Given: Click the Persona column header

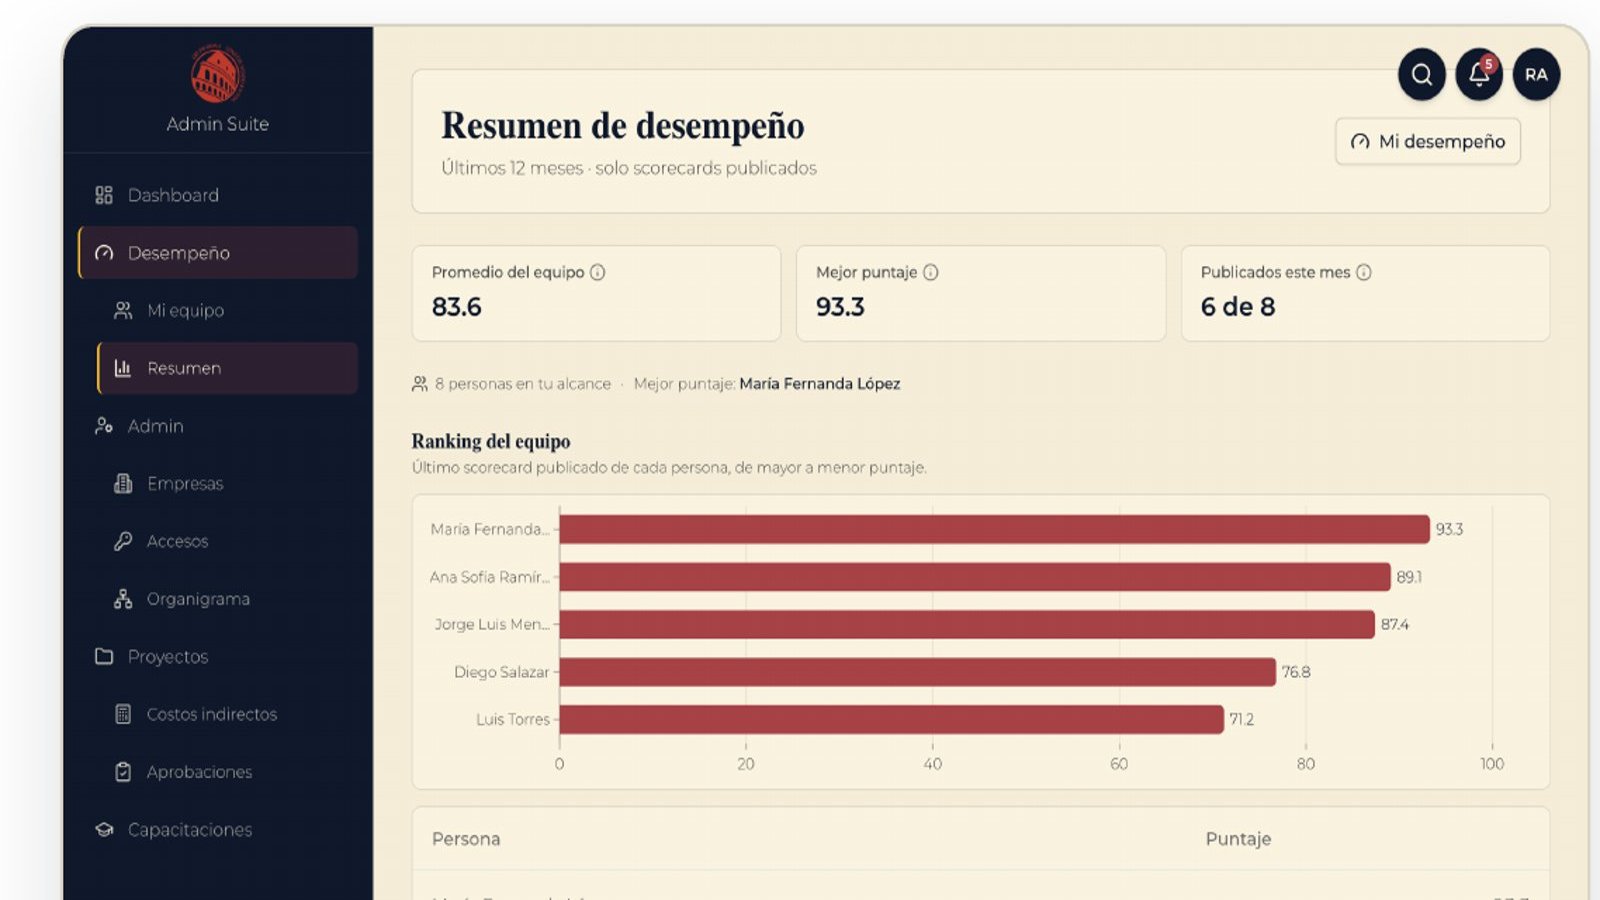Looking at the screenshot, I should pyautogui.click(x=466, y=839).
